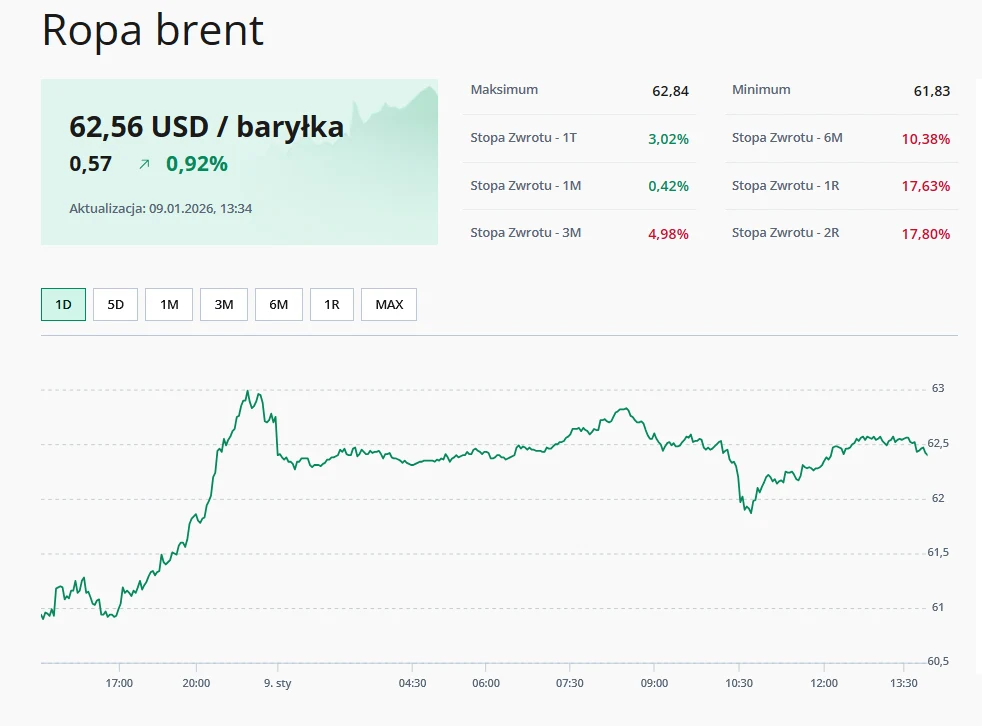This screenshot has height=726, width=982.
Task: Click the Stopa Zwrotu 6M value 10,38%
Action: [925, 139]
